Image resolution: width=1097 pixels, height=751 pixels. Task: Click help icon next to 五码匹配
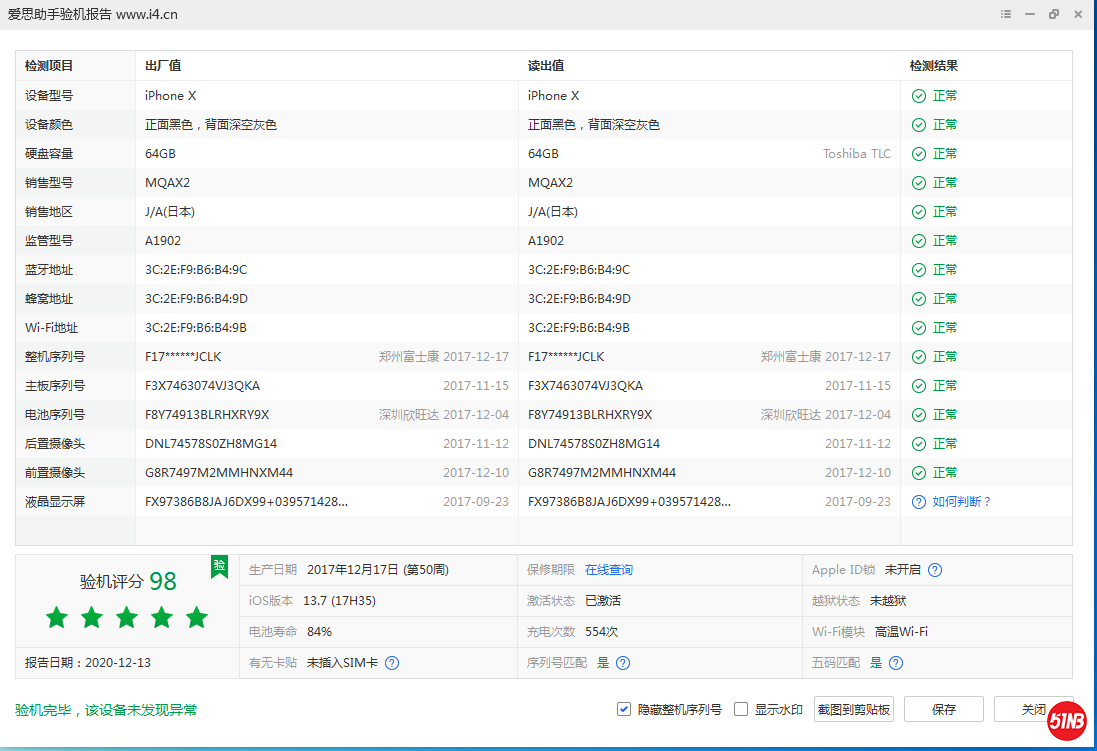[x=896, y=662]
